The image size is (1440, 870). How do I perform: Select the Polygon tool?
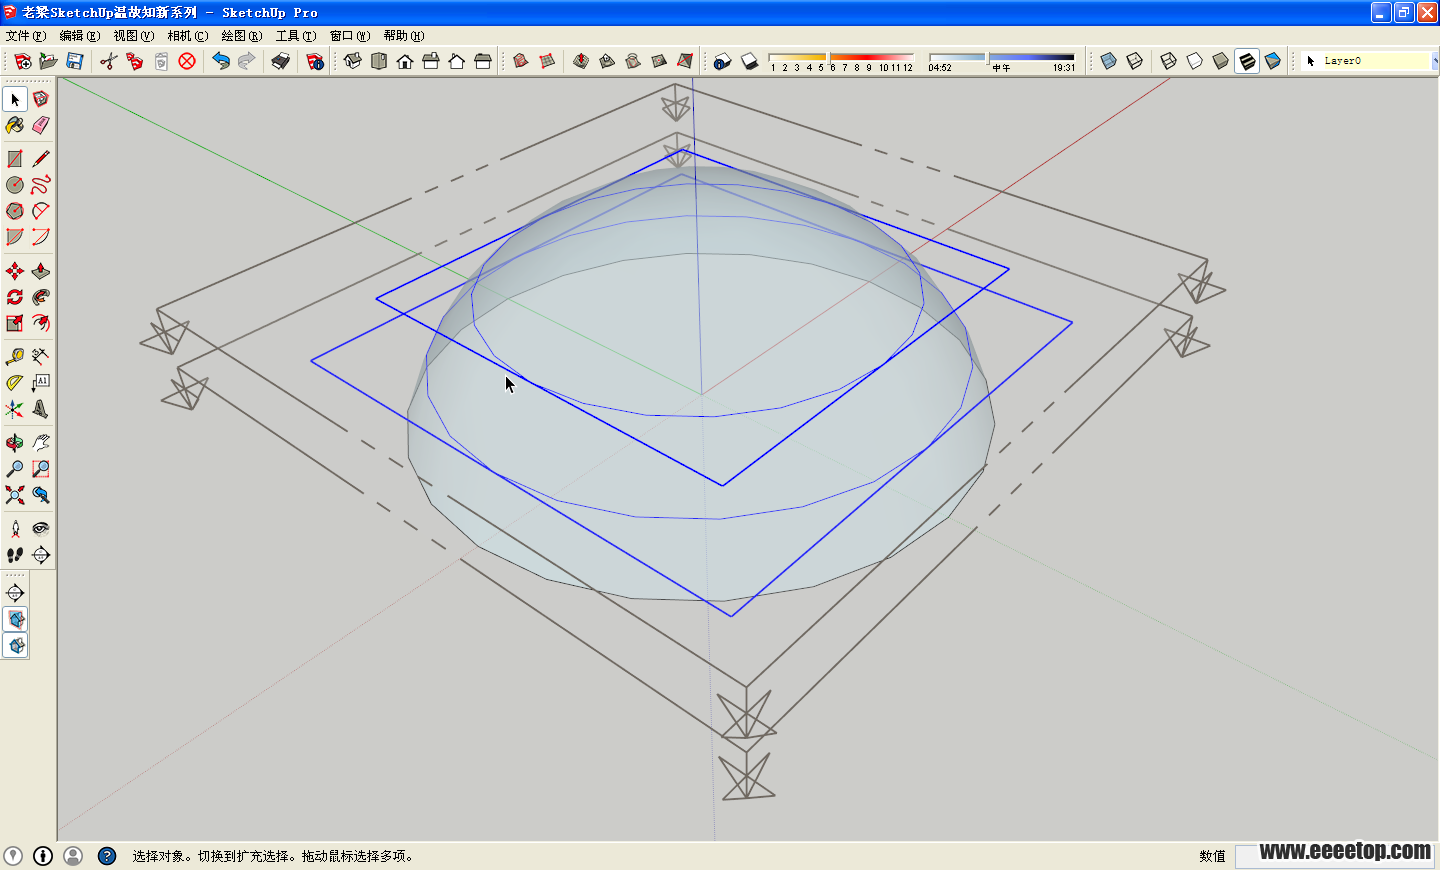pyautogui.click(x=15, y=211)
